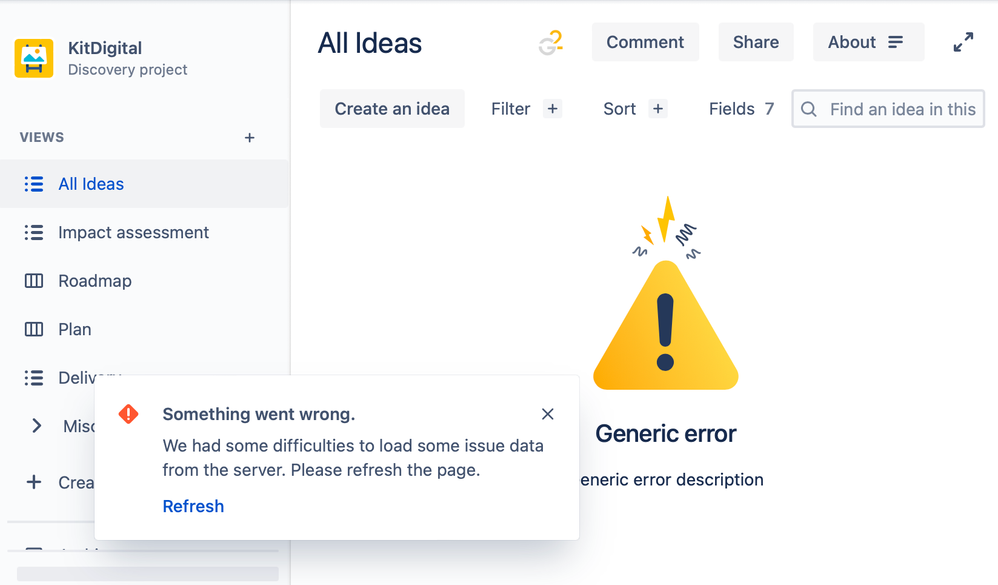
Task: Click the red error diamond icon
Action: (x=129, y=414)
